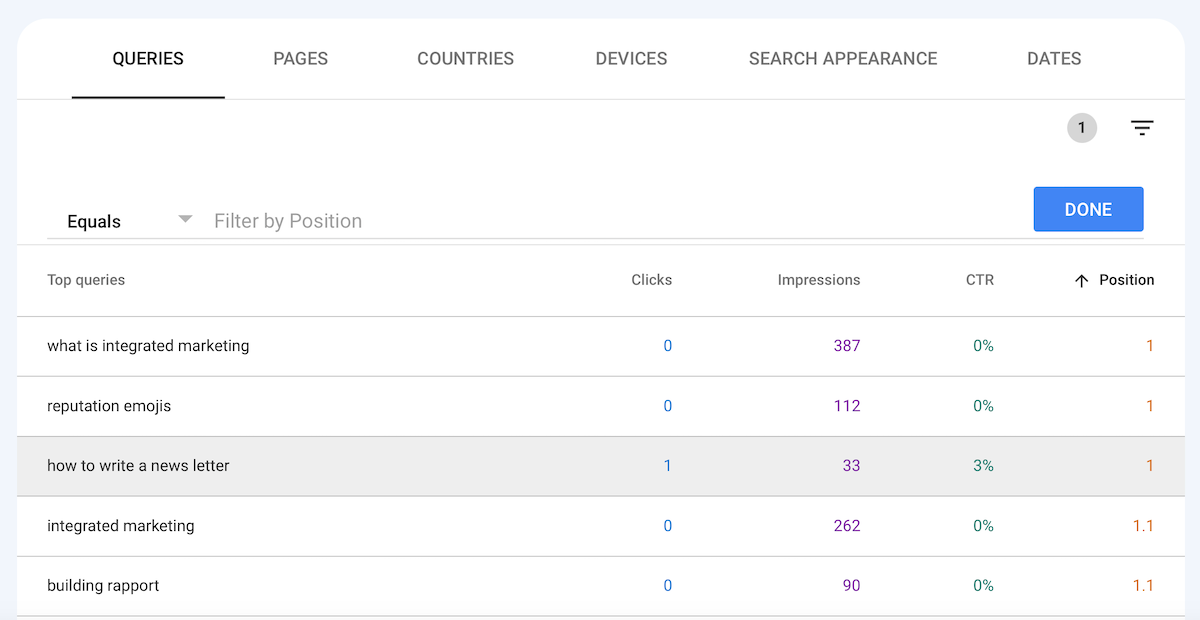Click CTR value in reputation emojis row
This screenshot has width=1200, height=620.
click(984, 406)
